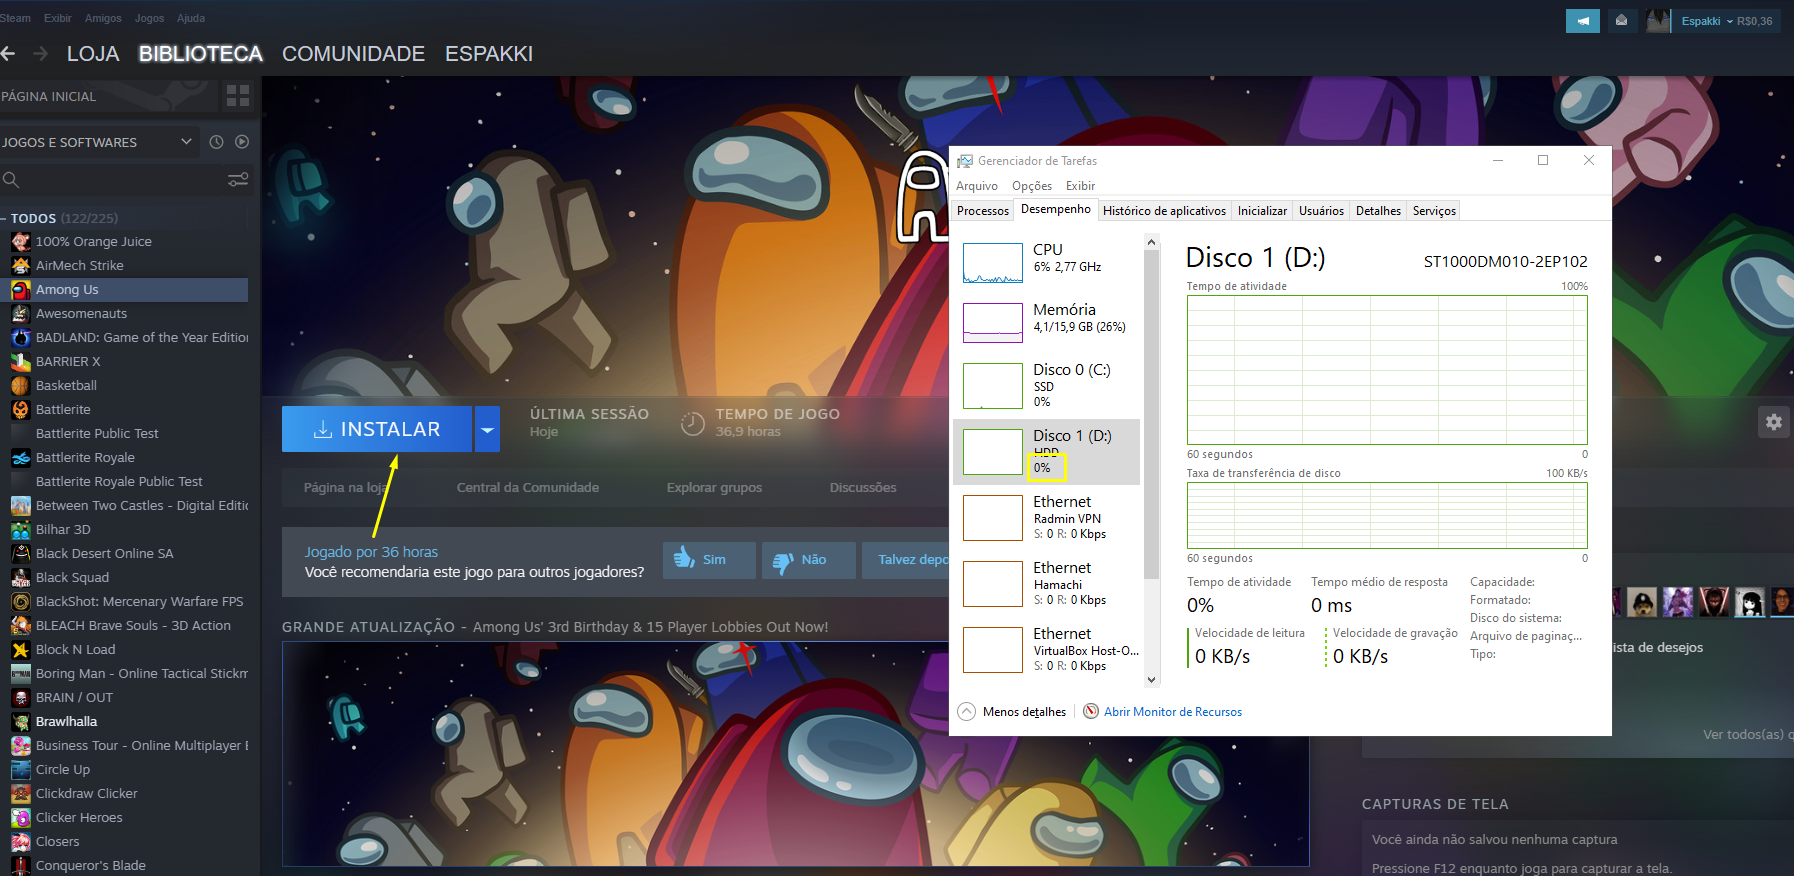Click Talvez depois recommendation button
This screenshot has width=1794, height=876.
(905, 560)
